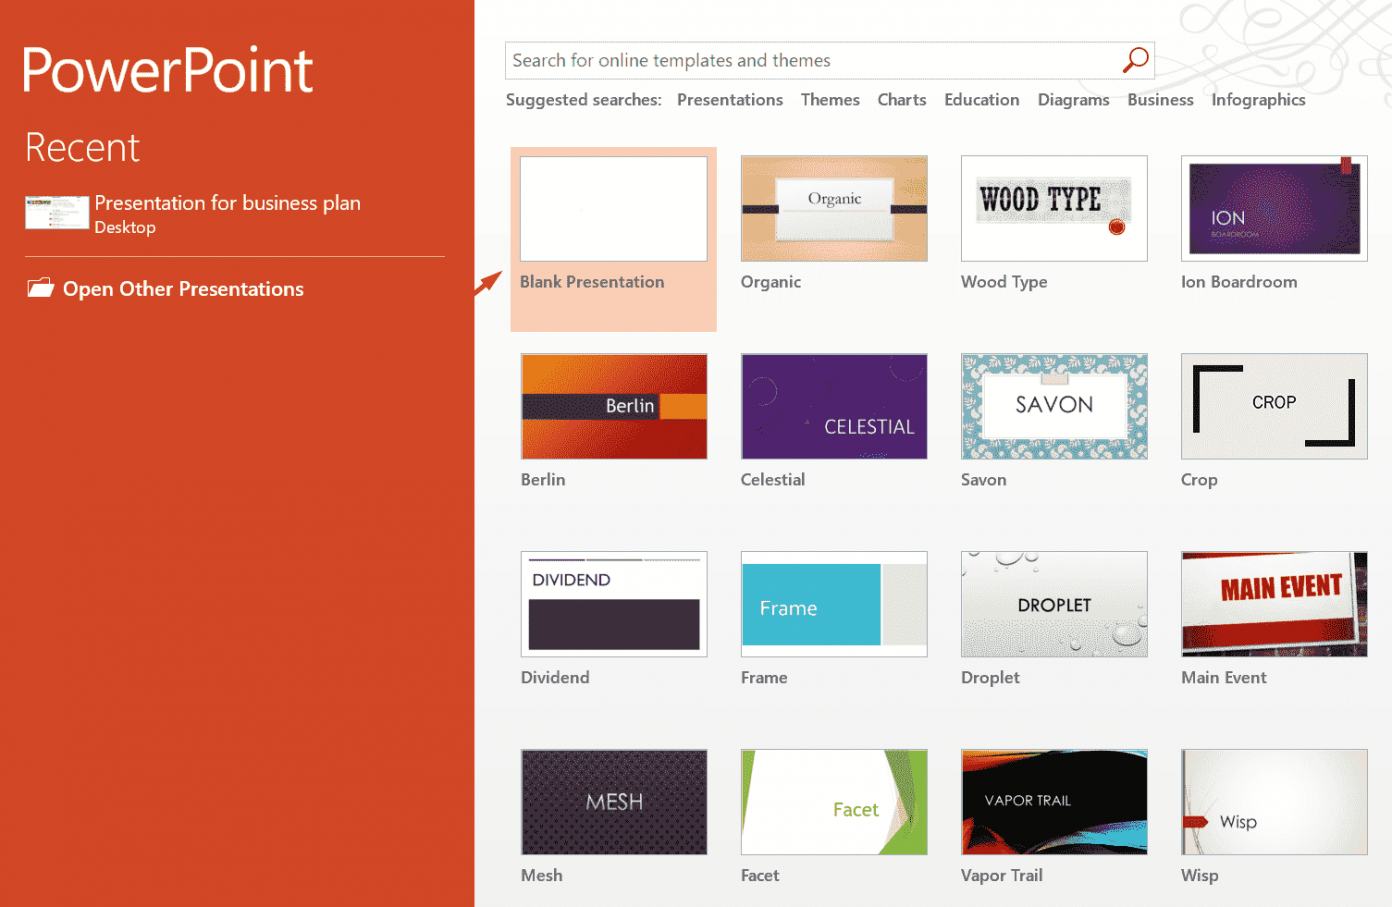
Task: Search suggested Presentations templates
Action: 729,99
